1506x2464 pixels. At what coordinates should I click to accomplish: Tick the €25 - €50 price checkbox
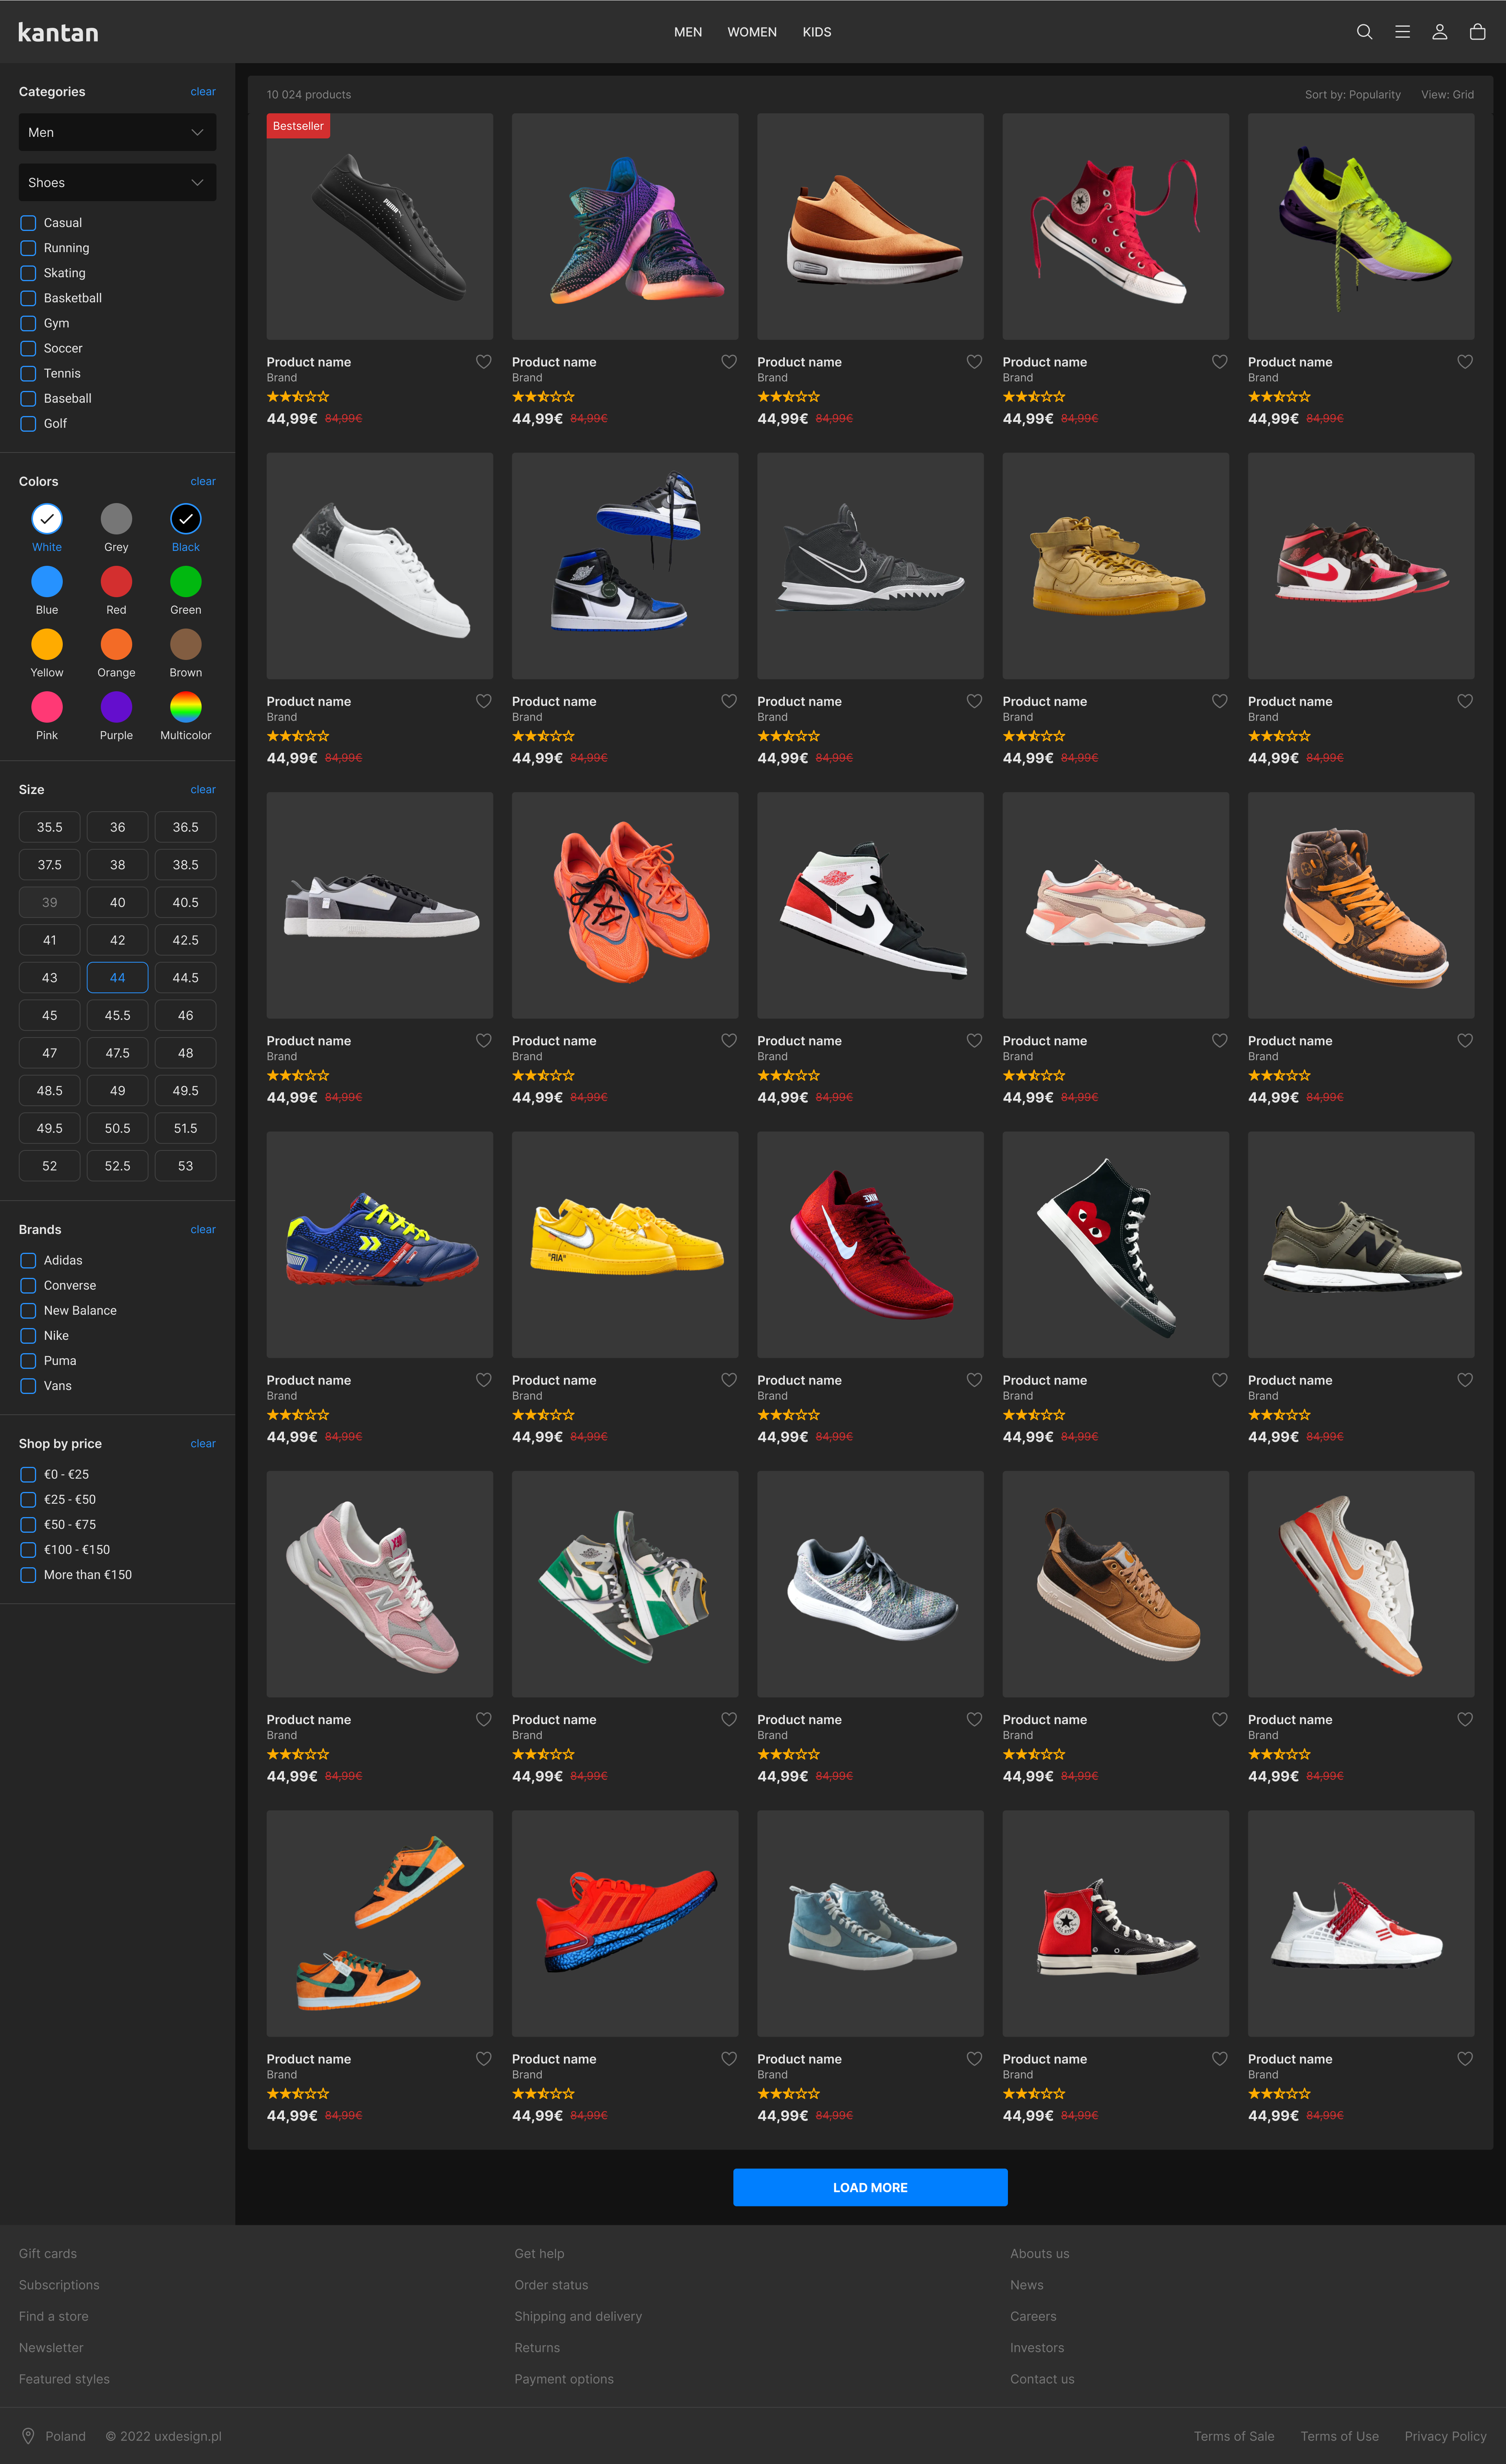pos(28,1500)
